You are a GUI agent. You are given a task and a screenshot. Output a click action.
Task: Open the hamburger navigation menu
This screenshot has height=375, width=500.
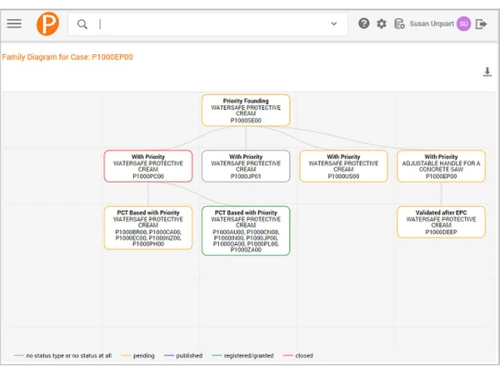pyautogui.click(x=14, y=24)
